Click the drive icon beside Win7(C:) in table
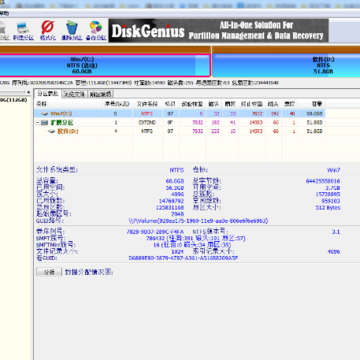The width and height of the screenshot is (360, 360). [x=45, y=114]
